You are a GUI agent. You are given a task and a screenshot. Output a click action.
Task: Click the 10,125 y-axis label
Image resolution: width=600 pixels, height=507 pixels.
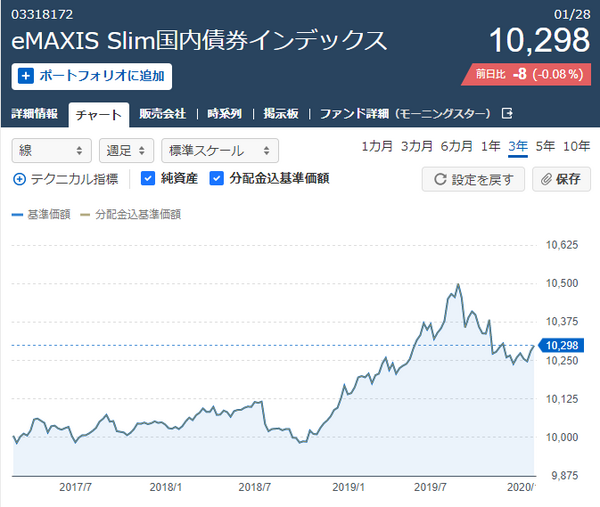click(x=562, y=399)
